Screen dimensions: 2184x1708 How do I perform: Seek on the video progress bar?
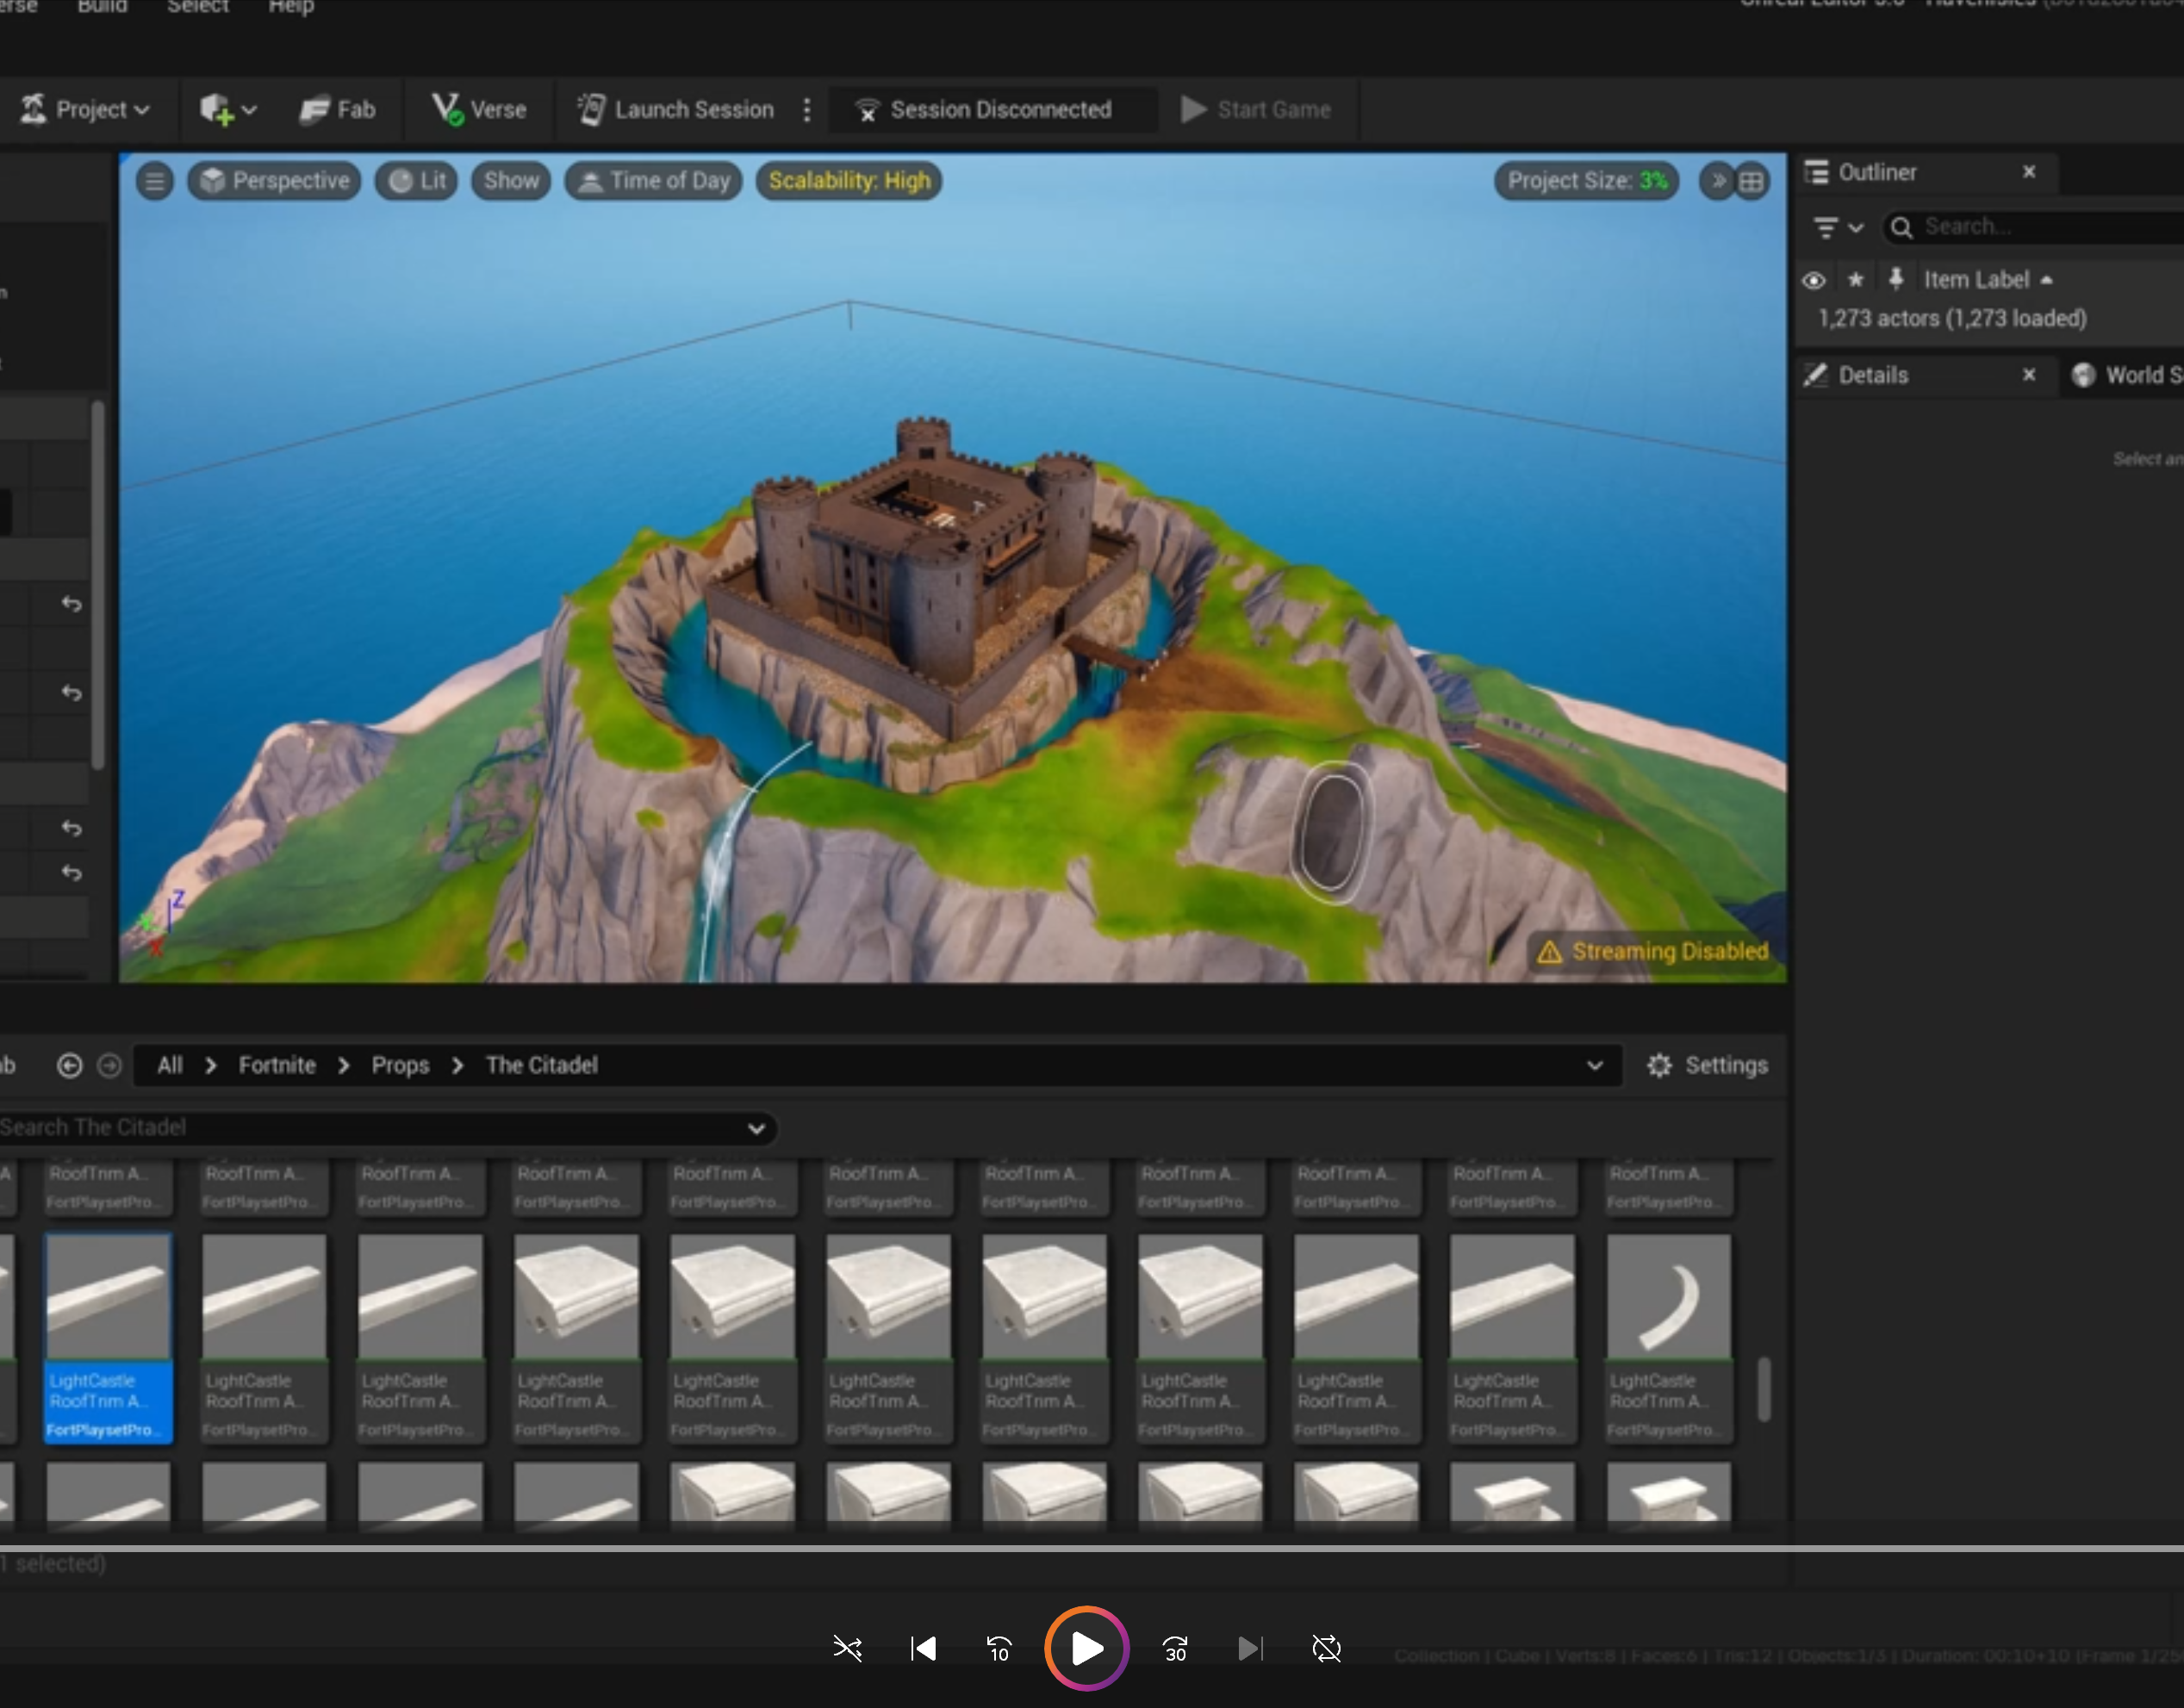(x=1092, y=1548)
